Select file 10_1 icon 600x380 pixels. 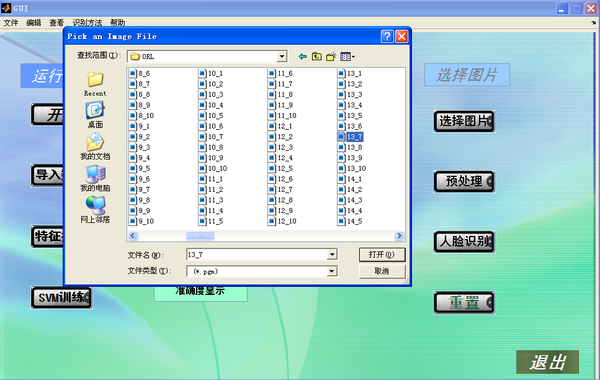pos(202,73)
